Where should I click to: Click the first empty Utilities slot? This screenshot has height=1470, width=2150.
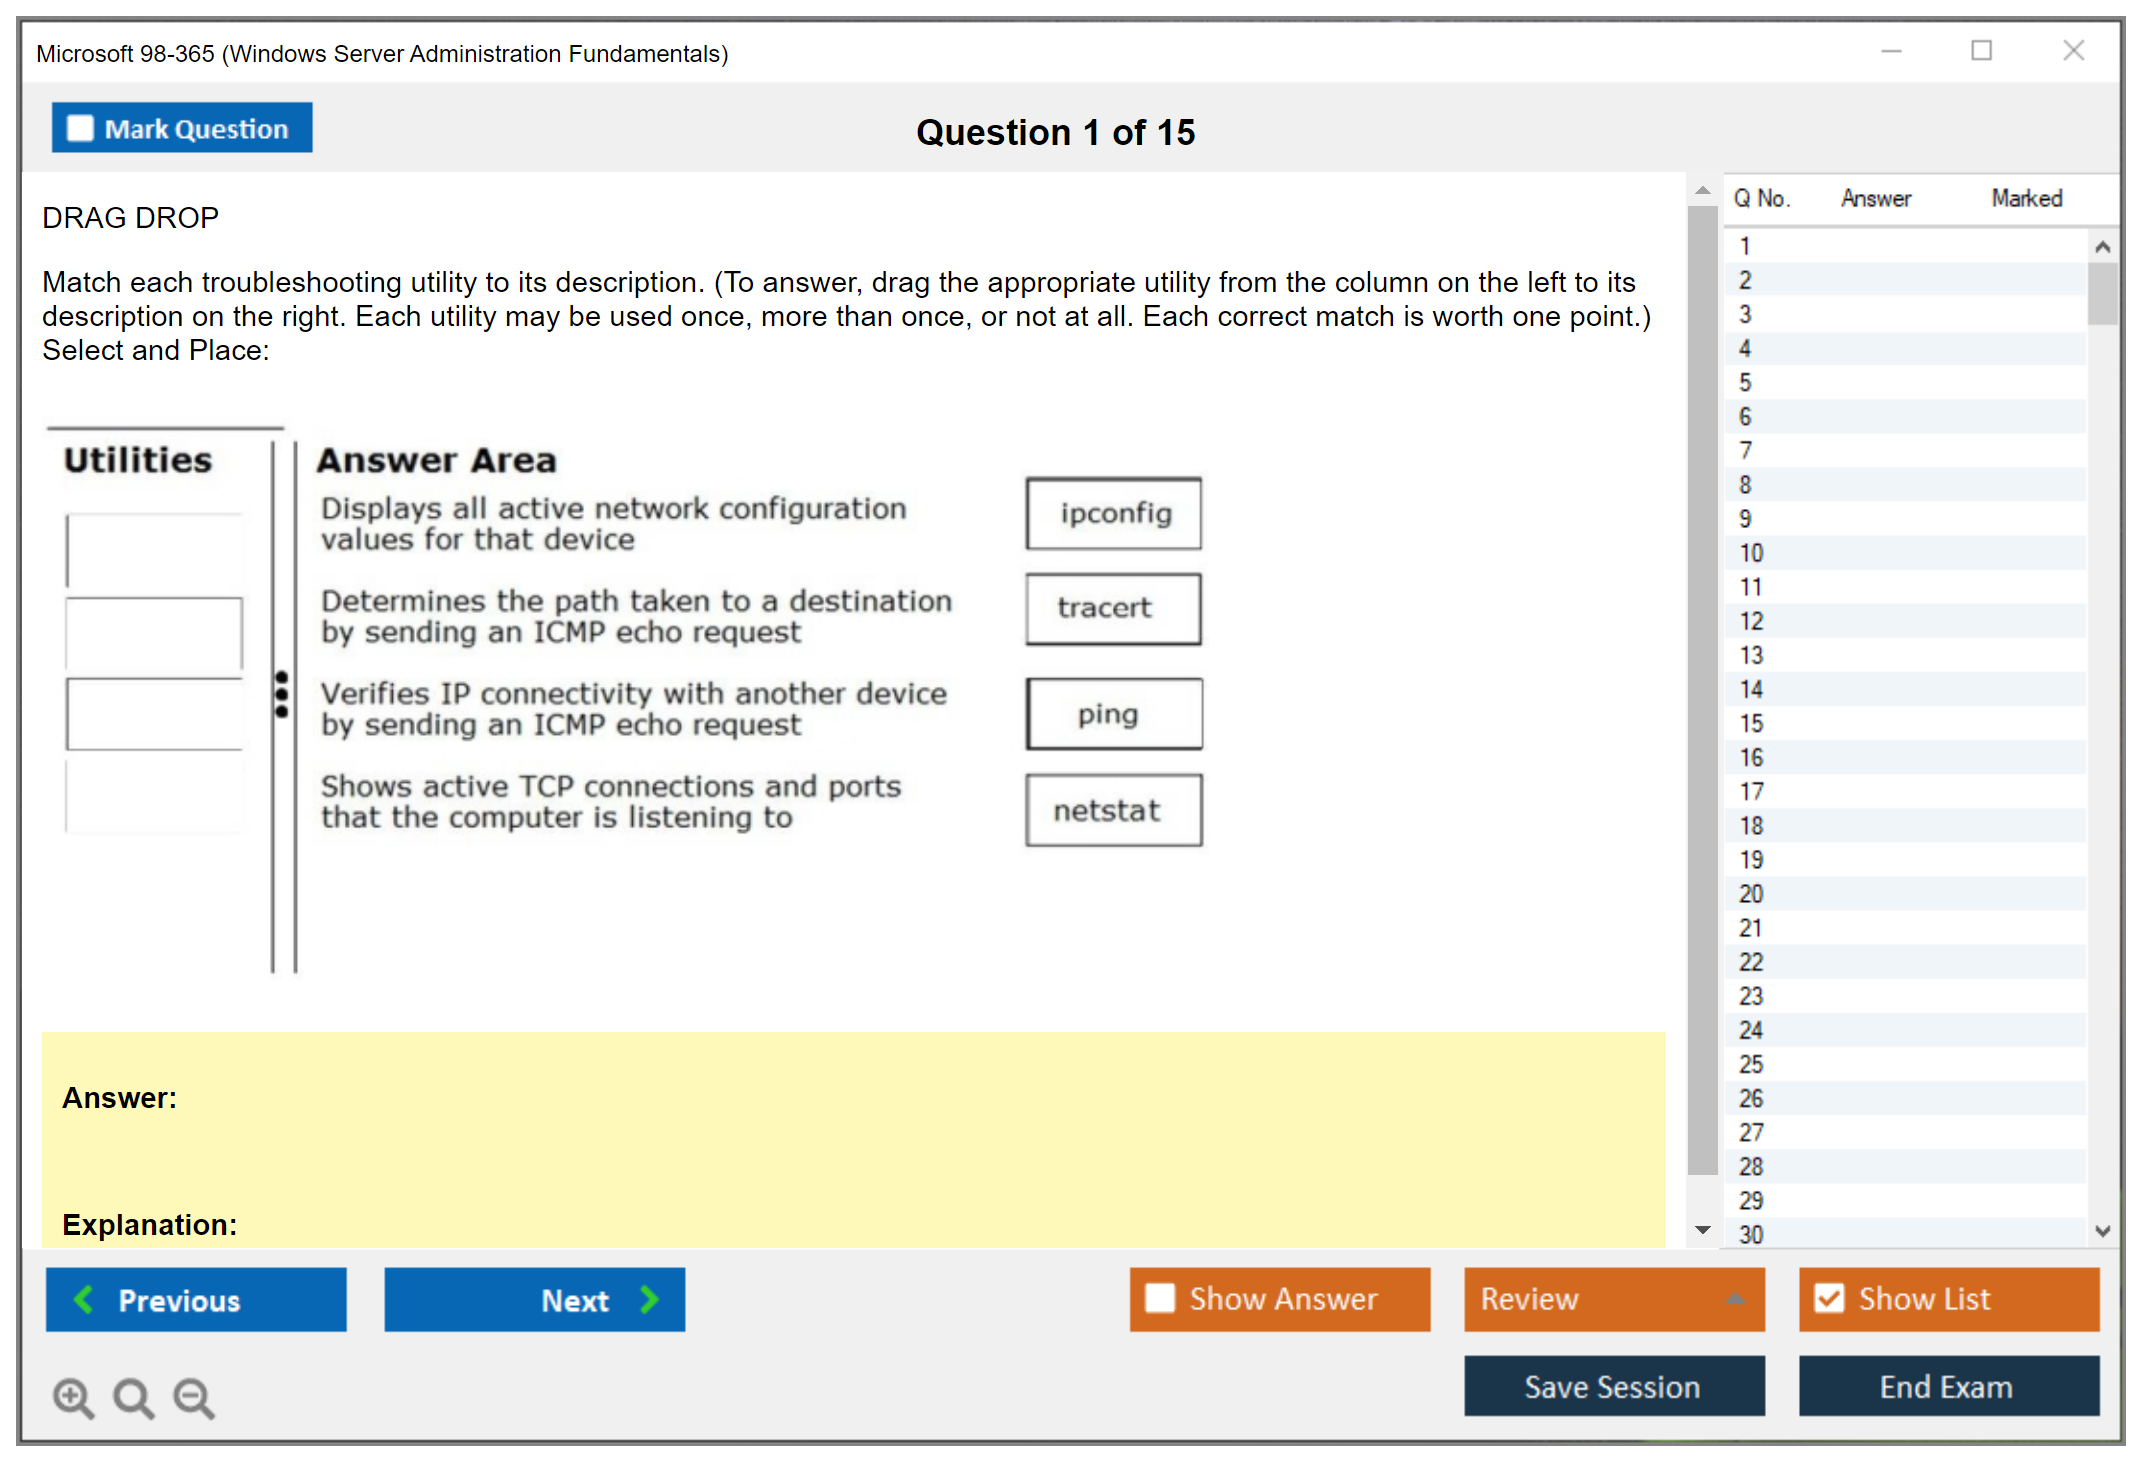tap(154, 550)
